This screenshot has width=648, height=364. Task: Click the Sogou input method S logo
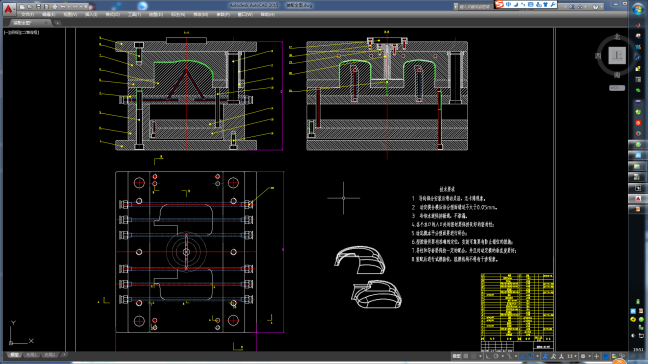(x=499, y=4)
